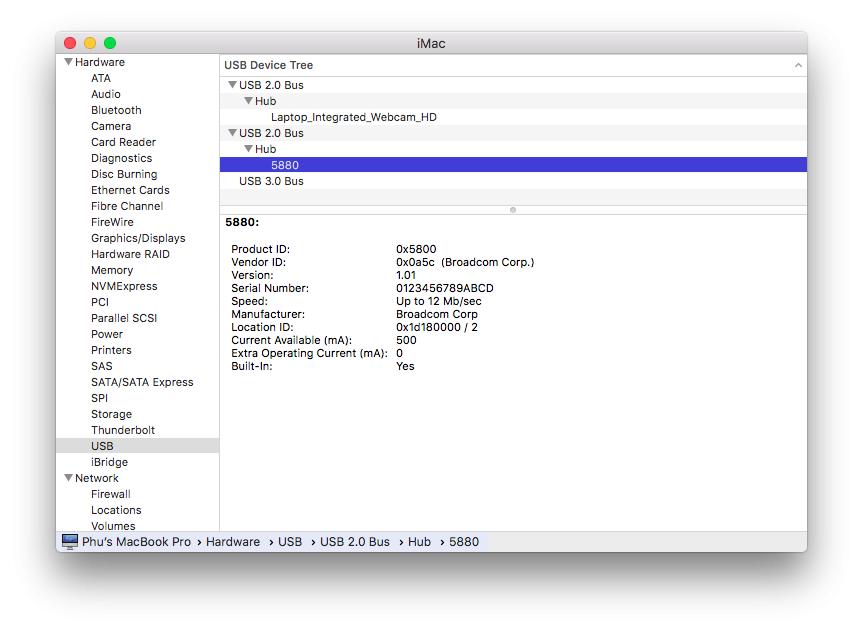Click the Product ID value 0x5800
The image size is (863, 632).
coord(416,249)
